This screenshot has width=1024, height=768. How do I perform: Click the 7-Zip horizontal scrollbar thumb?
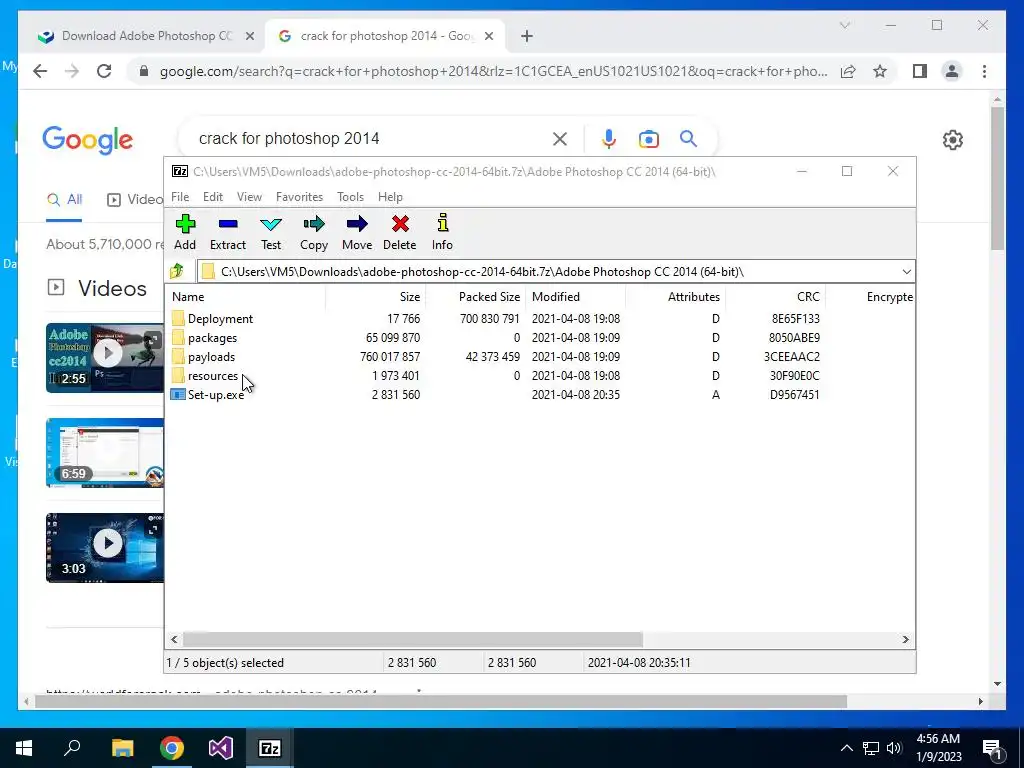(413, 639)
